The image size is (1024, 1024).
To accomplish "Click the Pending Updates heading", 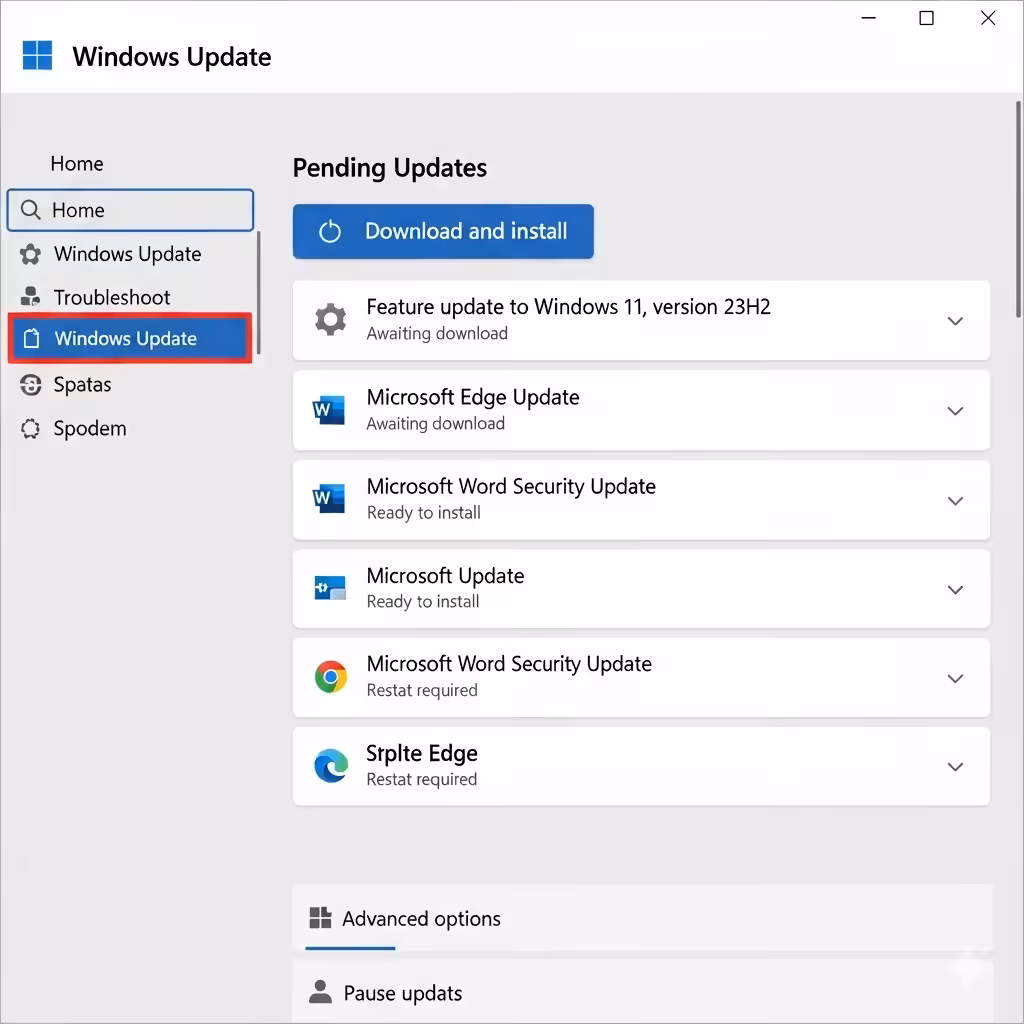I will [389, 168].
